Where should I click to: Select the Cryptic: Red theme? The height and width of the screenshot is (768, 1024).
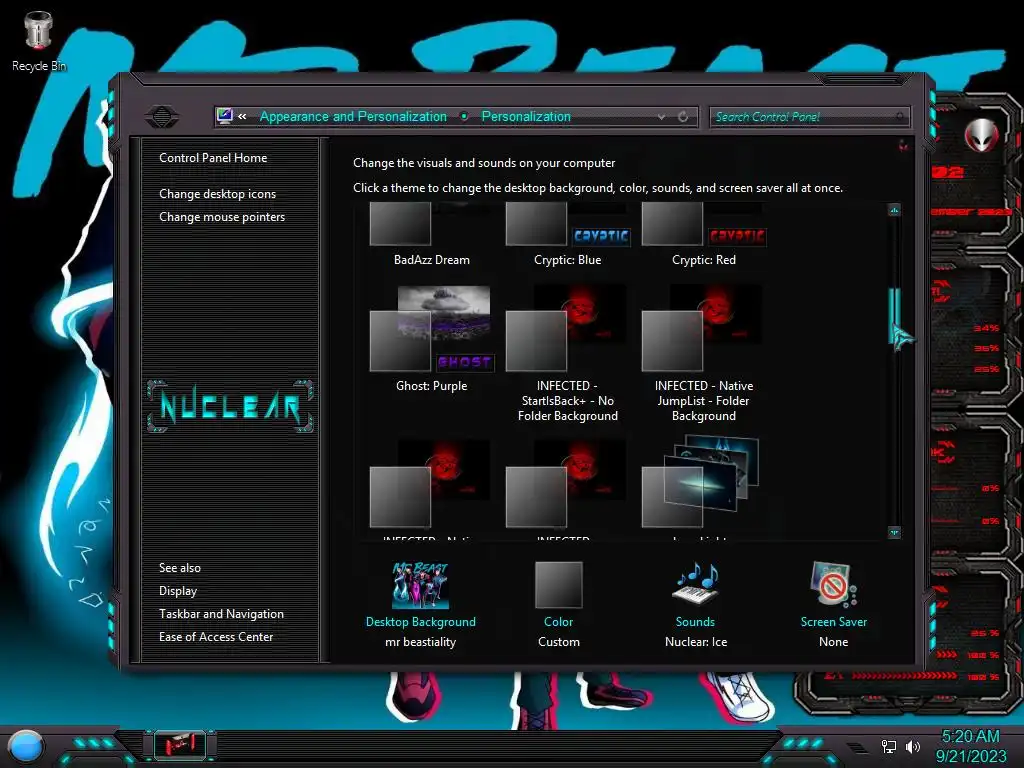point(703,233)
